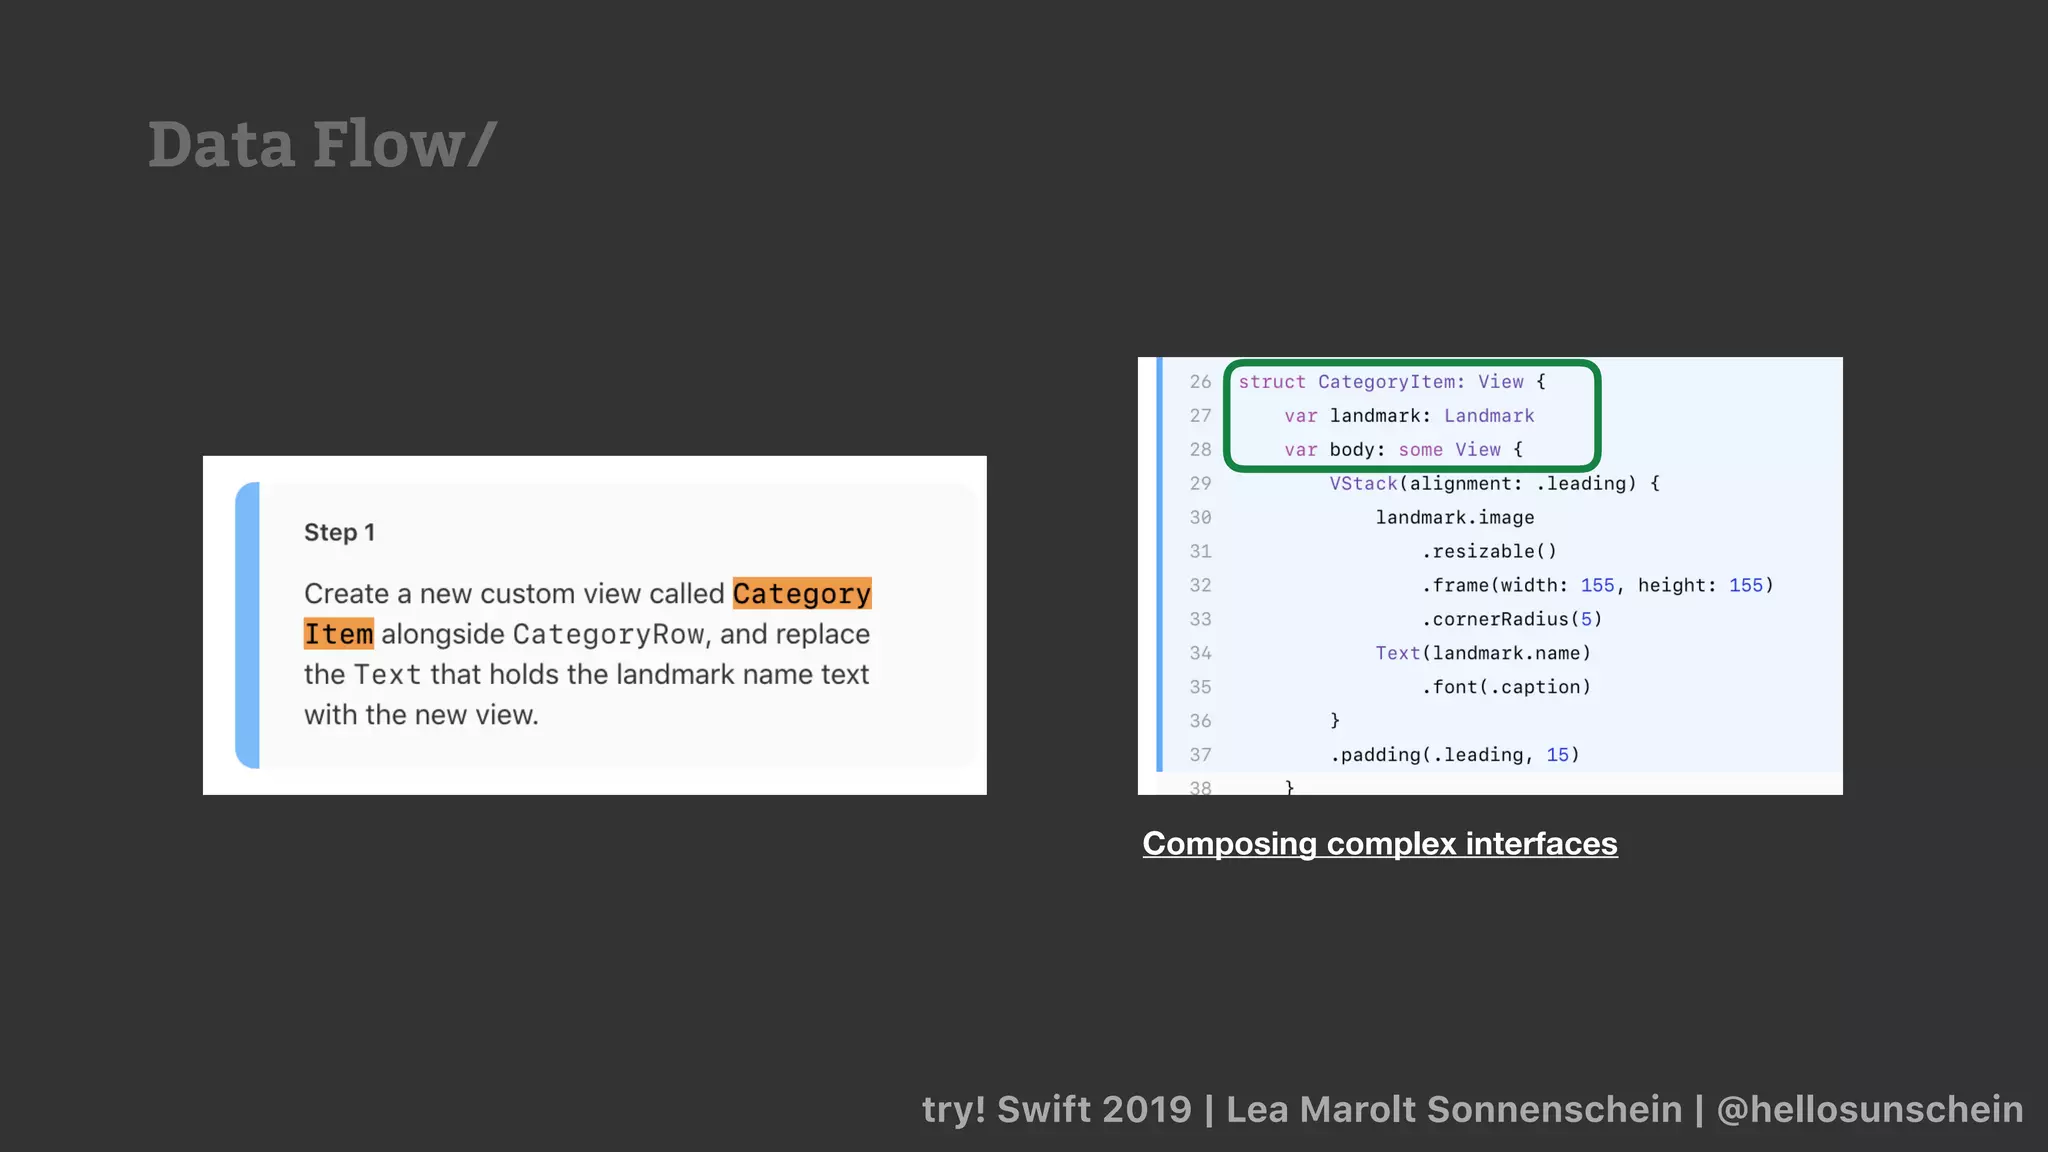Click the .resizable() code line
The width and height of the screenshot is (2048, 1152).
(1489, 552)
